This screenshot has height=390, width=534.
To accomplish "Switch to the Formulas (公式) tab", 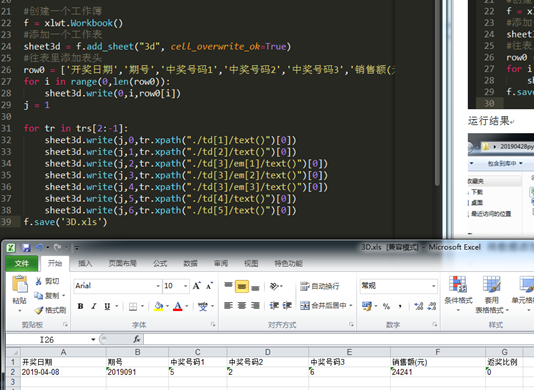I will coord(160,263).
